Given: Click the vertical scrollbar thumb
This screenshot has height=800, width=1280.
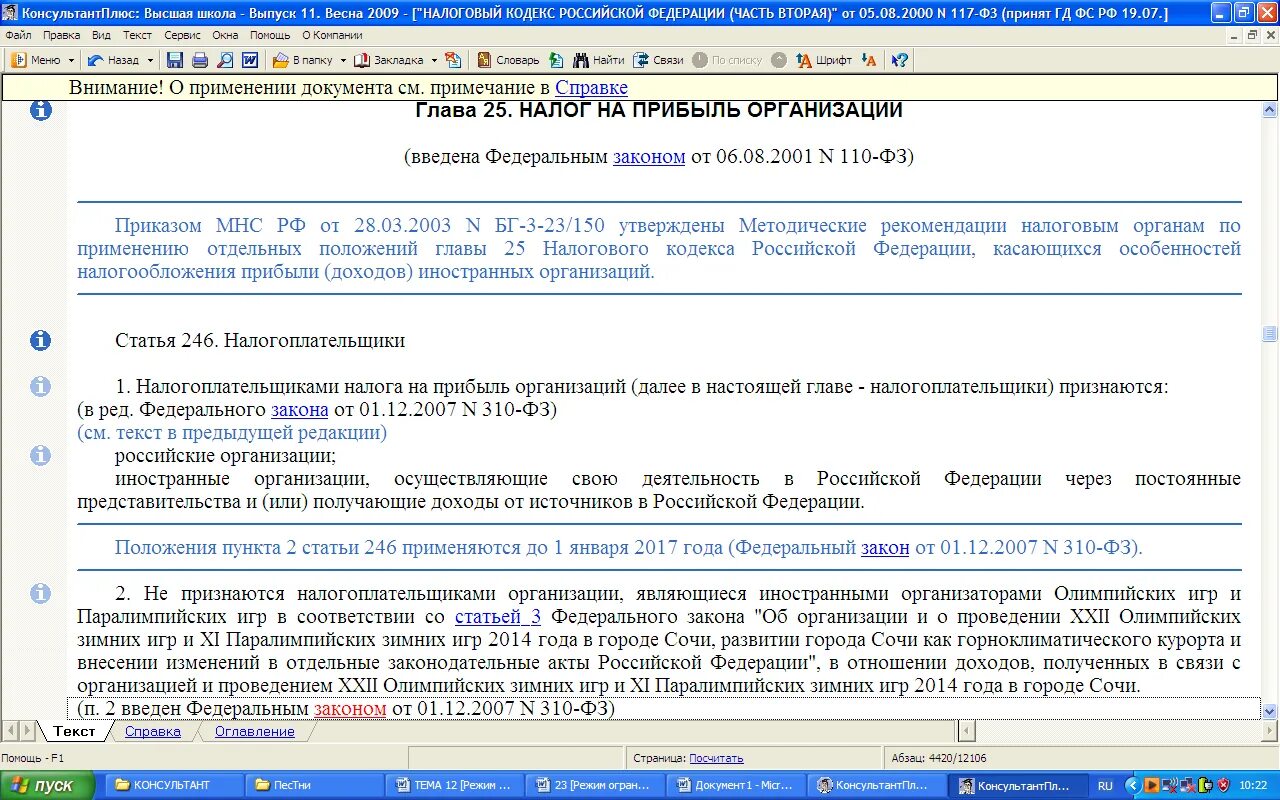Looking at the screenshot, I should 1270,334.
